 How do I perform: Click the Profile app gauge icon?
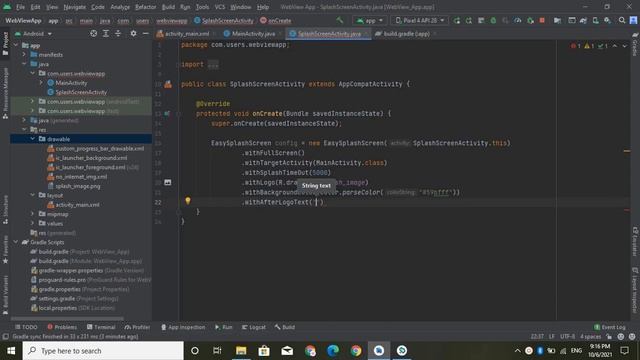point(518,20)
